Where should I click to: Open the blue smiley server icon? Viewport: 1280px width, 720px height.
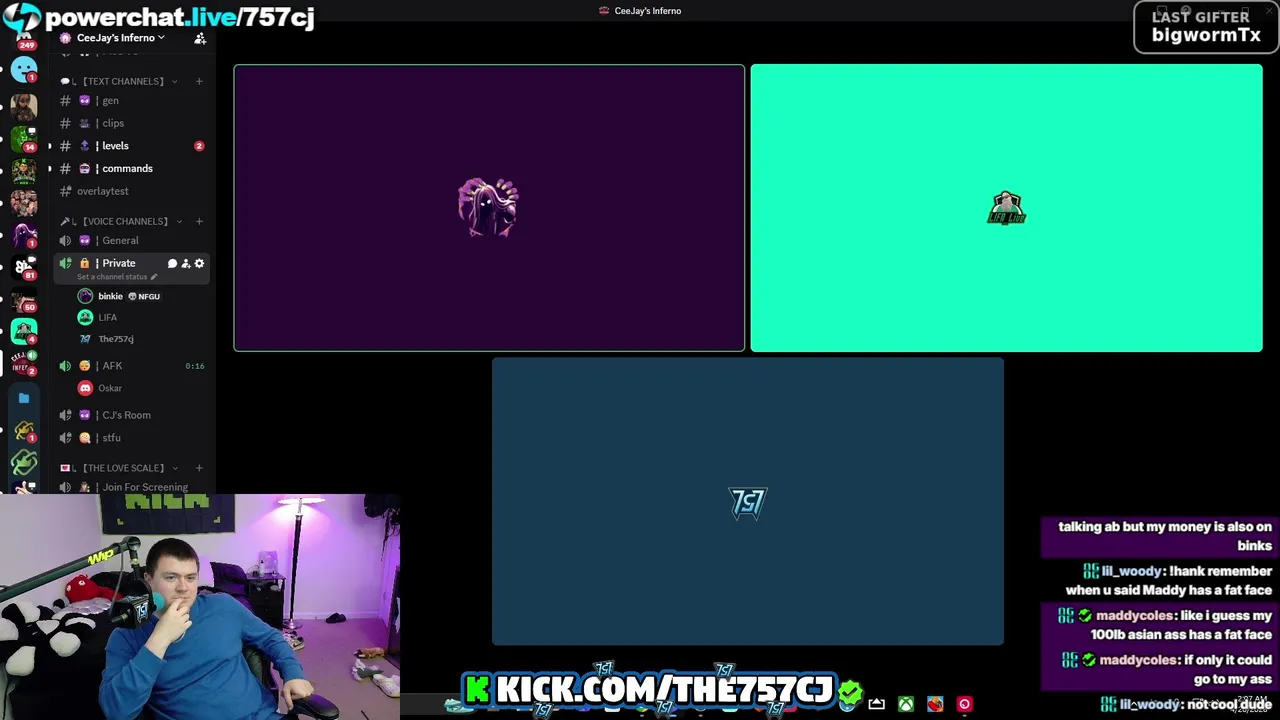coord(24,70)
